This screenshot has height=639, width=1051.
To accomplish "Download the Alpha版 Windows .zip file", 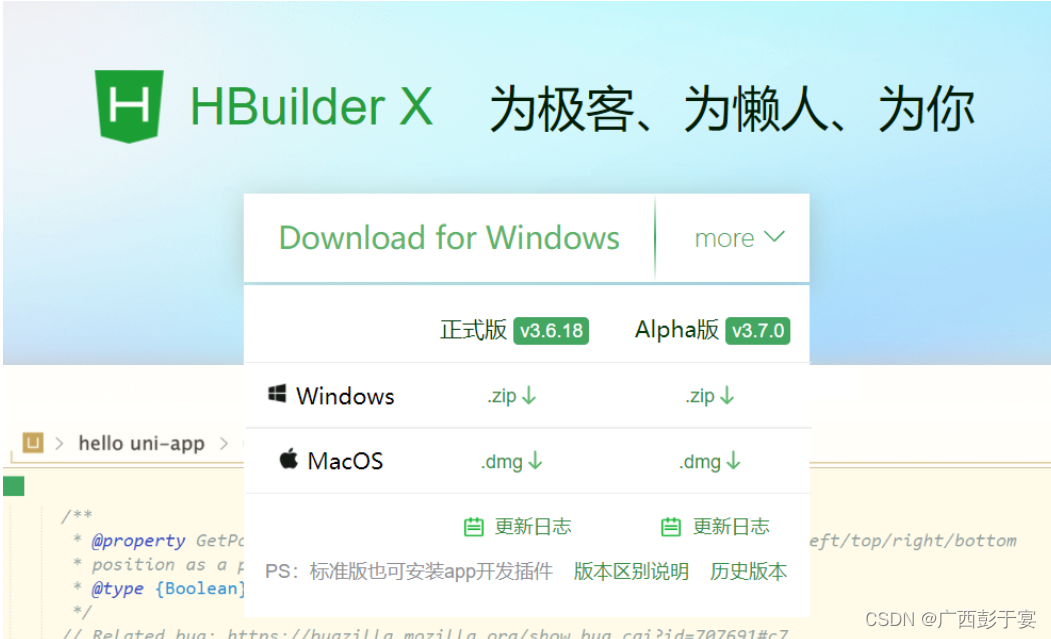I will point(709,396).
